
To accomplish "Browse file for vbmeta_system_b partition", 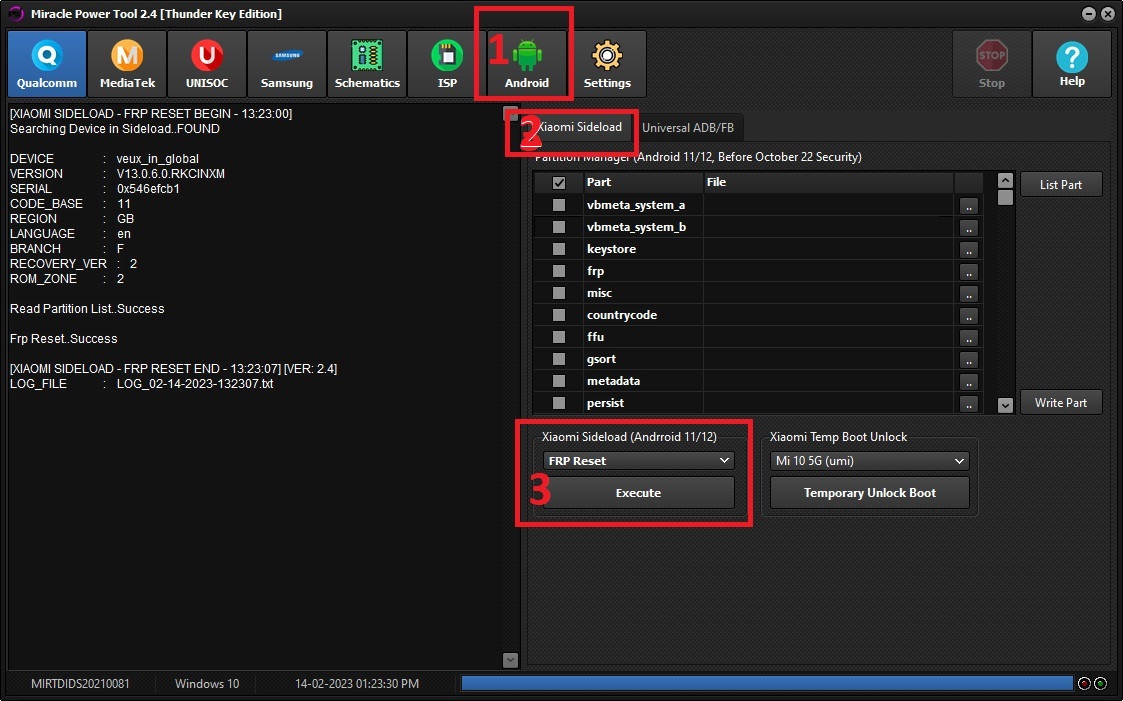I will click(968, 228).
